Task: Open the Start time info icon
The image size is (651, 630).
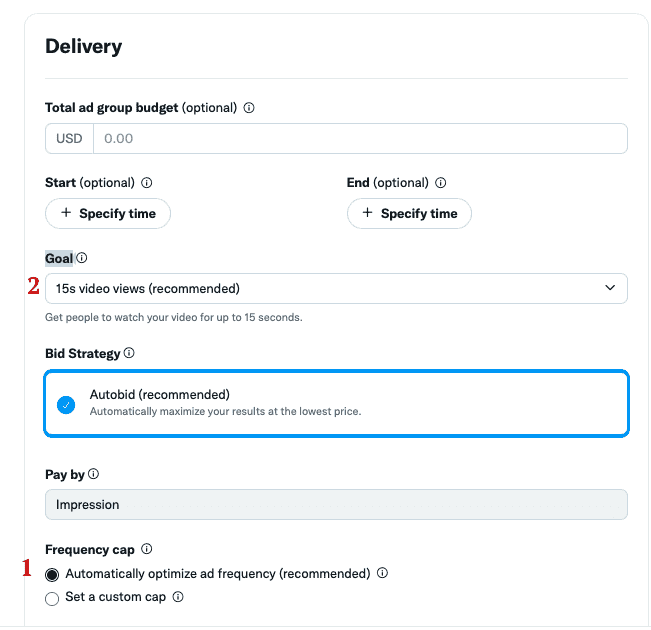Action: click(147, 183)
